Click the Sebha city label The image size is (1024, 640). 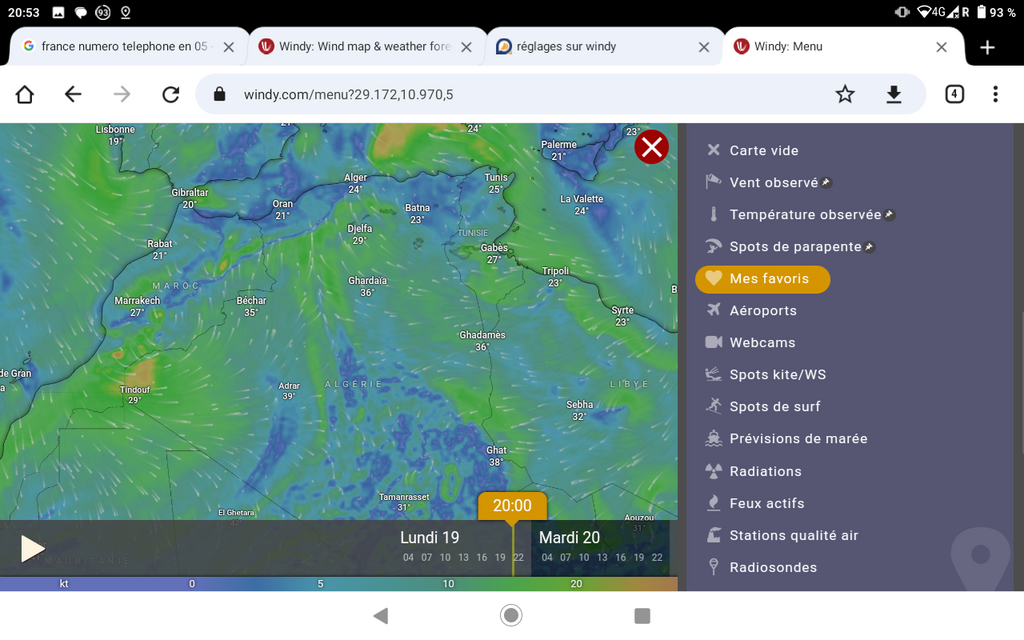tap(579, 405)
